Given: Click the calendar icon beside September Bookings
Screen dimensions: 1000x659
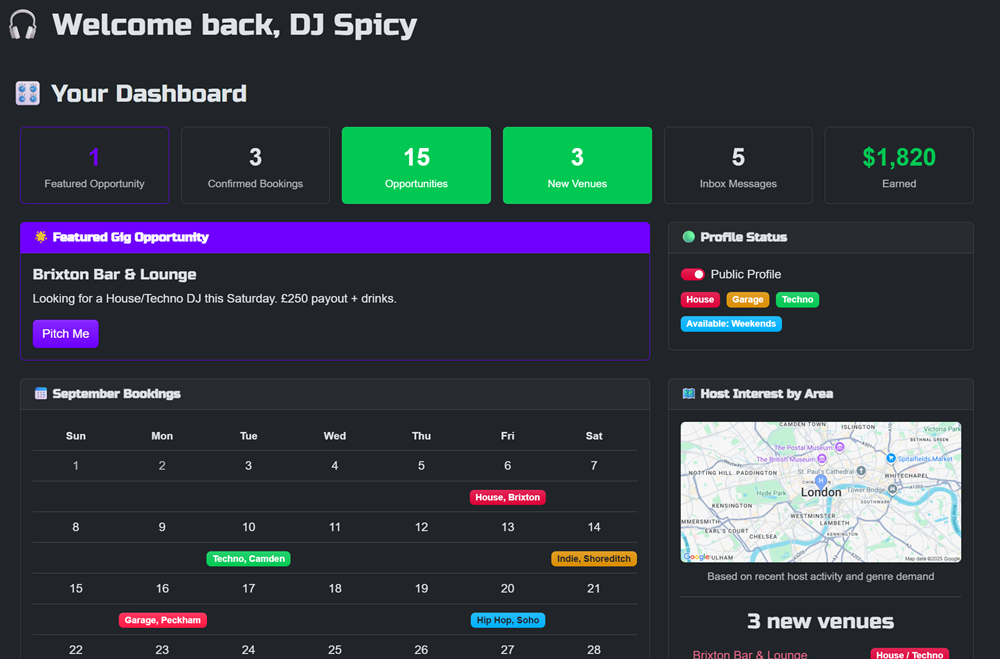Looking at the screenshot, I should pos(40,394).
